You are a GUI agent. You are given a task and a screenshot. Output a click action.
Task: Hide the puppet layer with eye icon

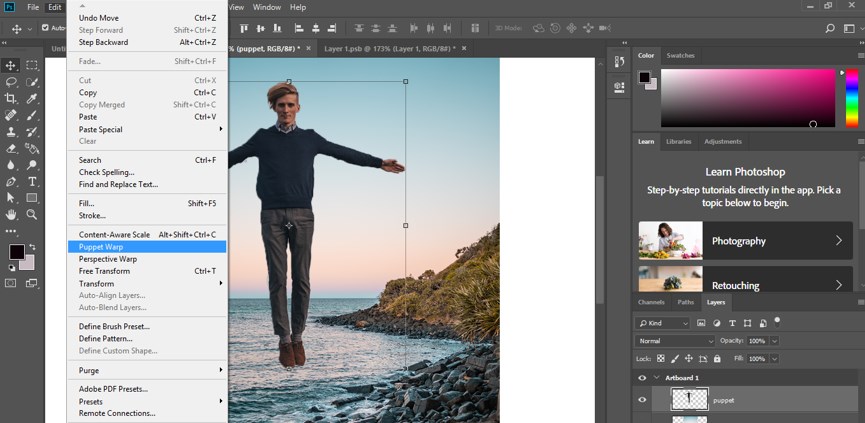click(x=642, y=400)
